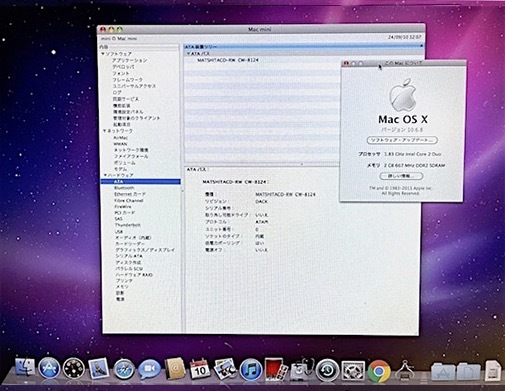505x391 pixels.
Task: Launch Google Chrome from the Dock
Action: [x=379, y=371]
